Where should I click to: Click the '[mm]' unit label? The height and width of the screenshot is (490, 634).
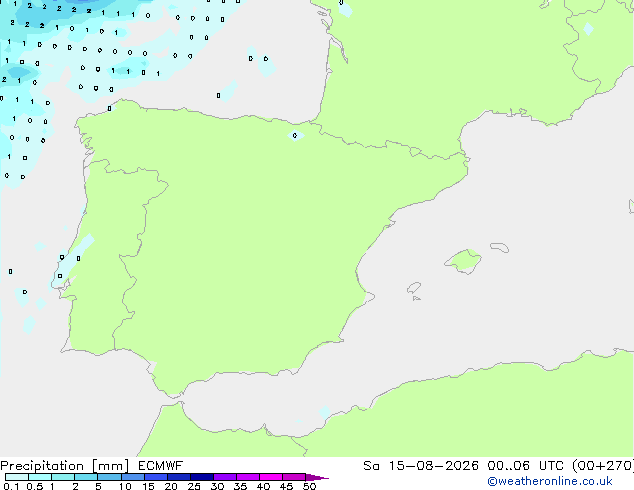pyautogui.click(x=110, y=466)
